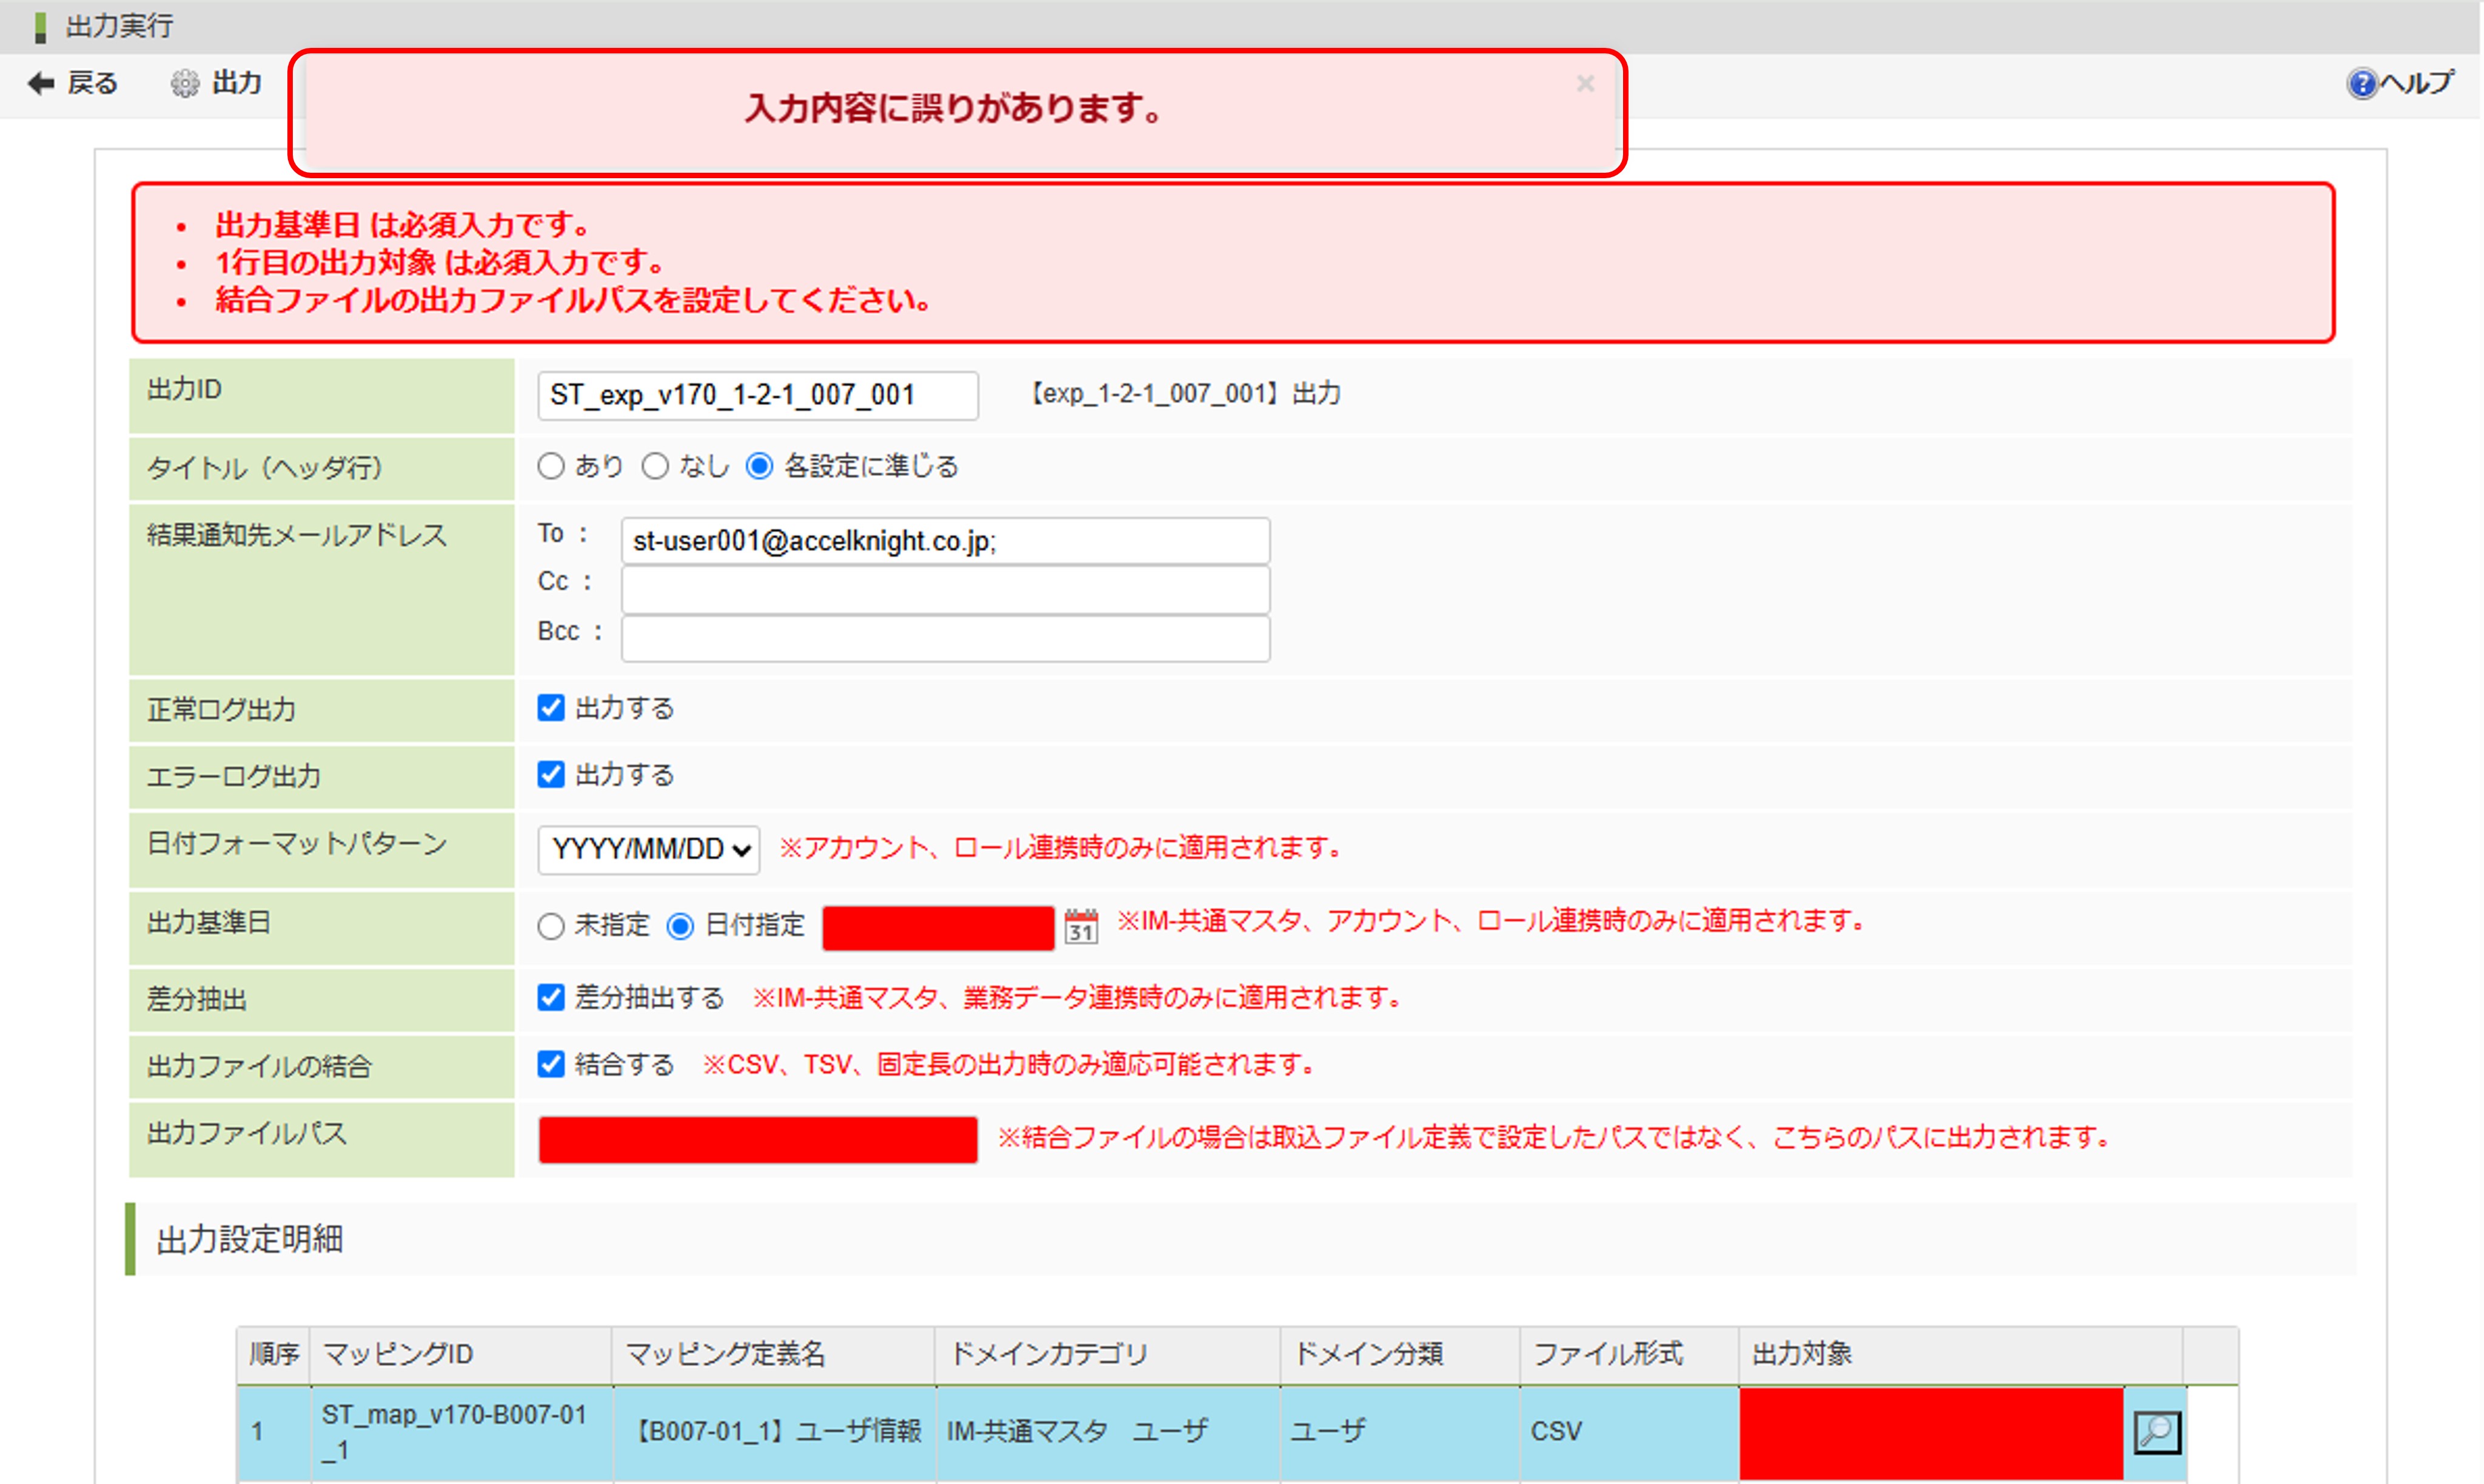Close the input error notification
2484x1484 pixels.
(1585, 84)
